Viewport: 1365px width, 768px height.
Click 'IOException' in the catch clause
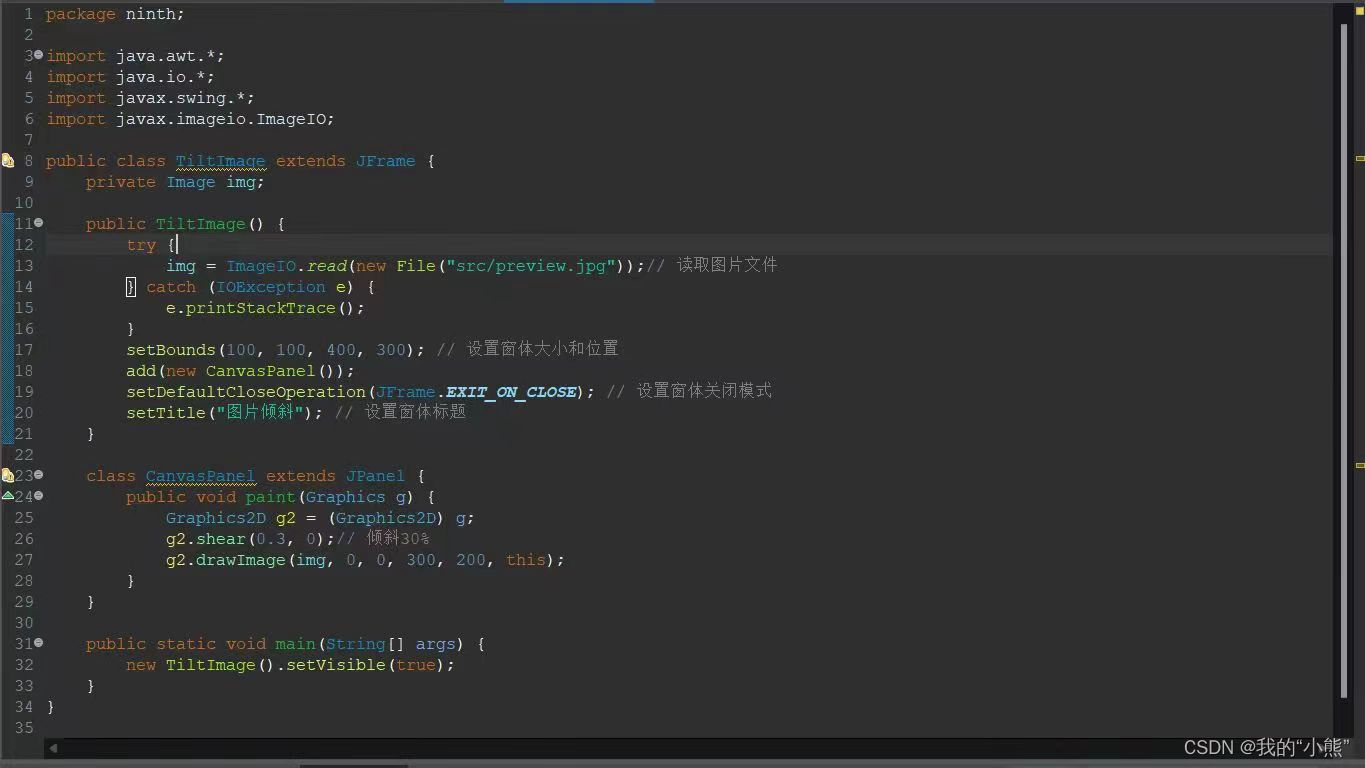(271, 287)
